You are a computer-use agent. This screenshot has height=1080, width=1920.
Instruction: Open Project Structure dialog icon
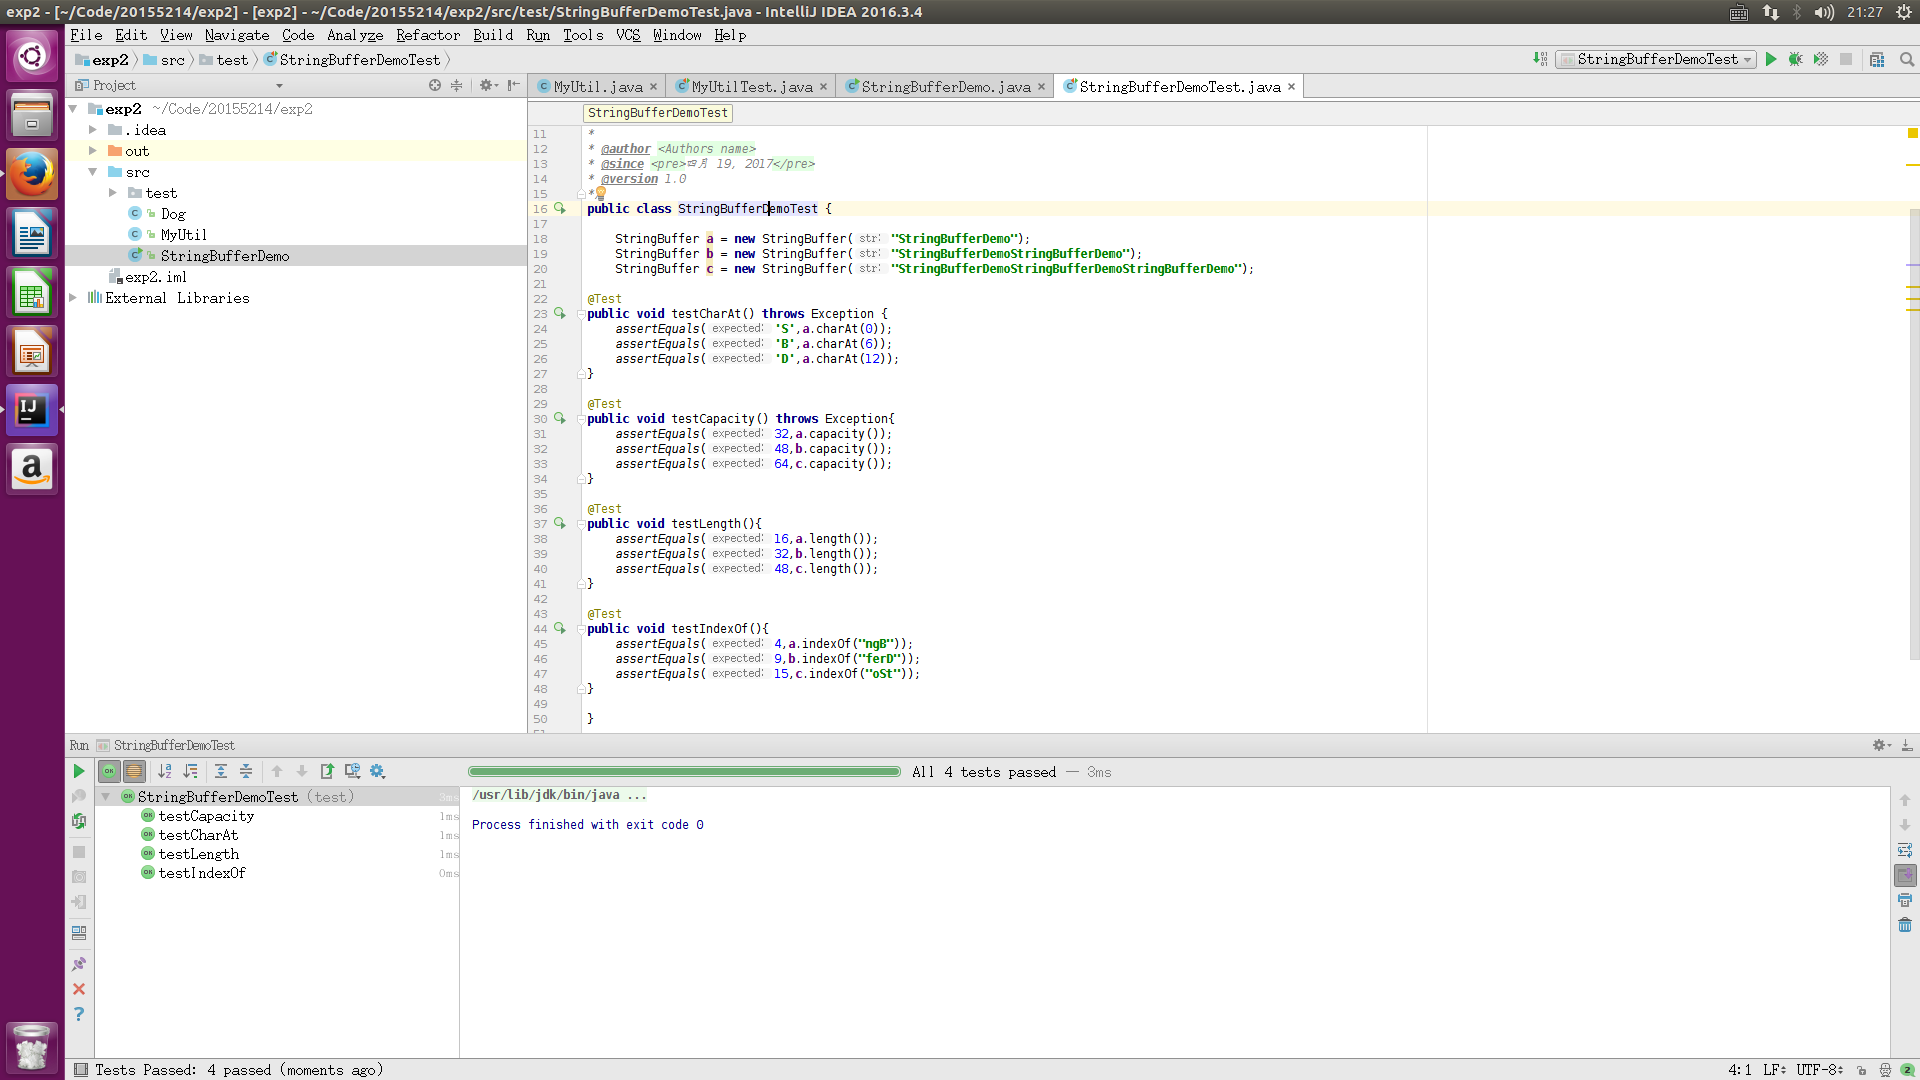[1877, 59]
